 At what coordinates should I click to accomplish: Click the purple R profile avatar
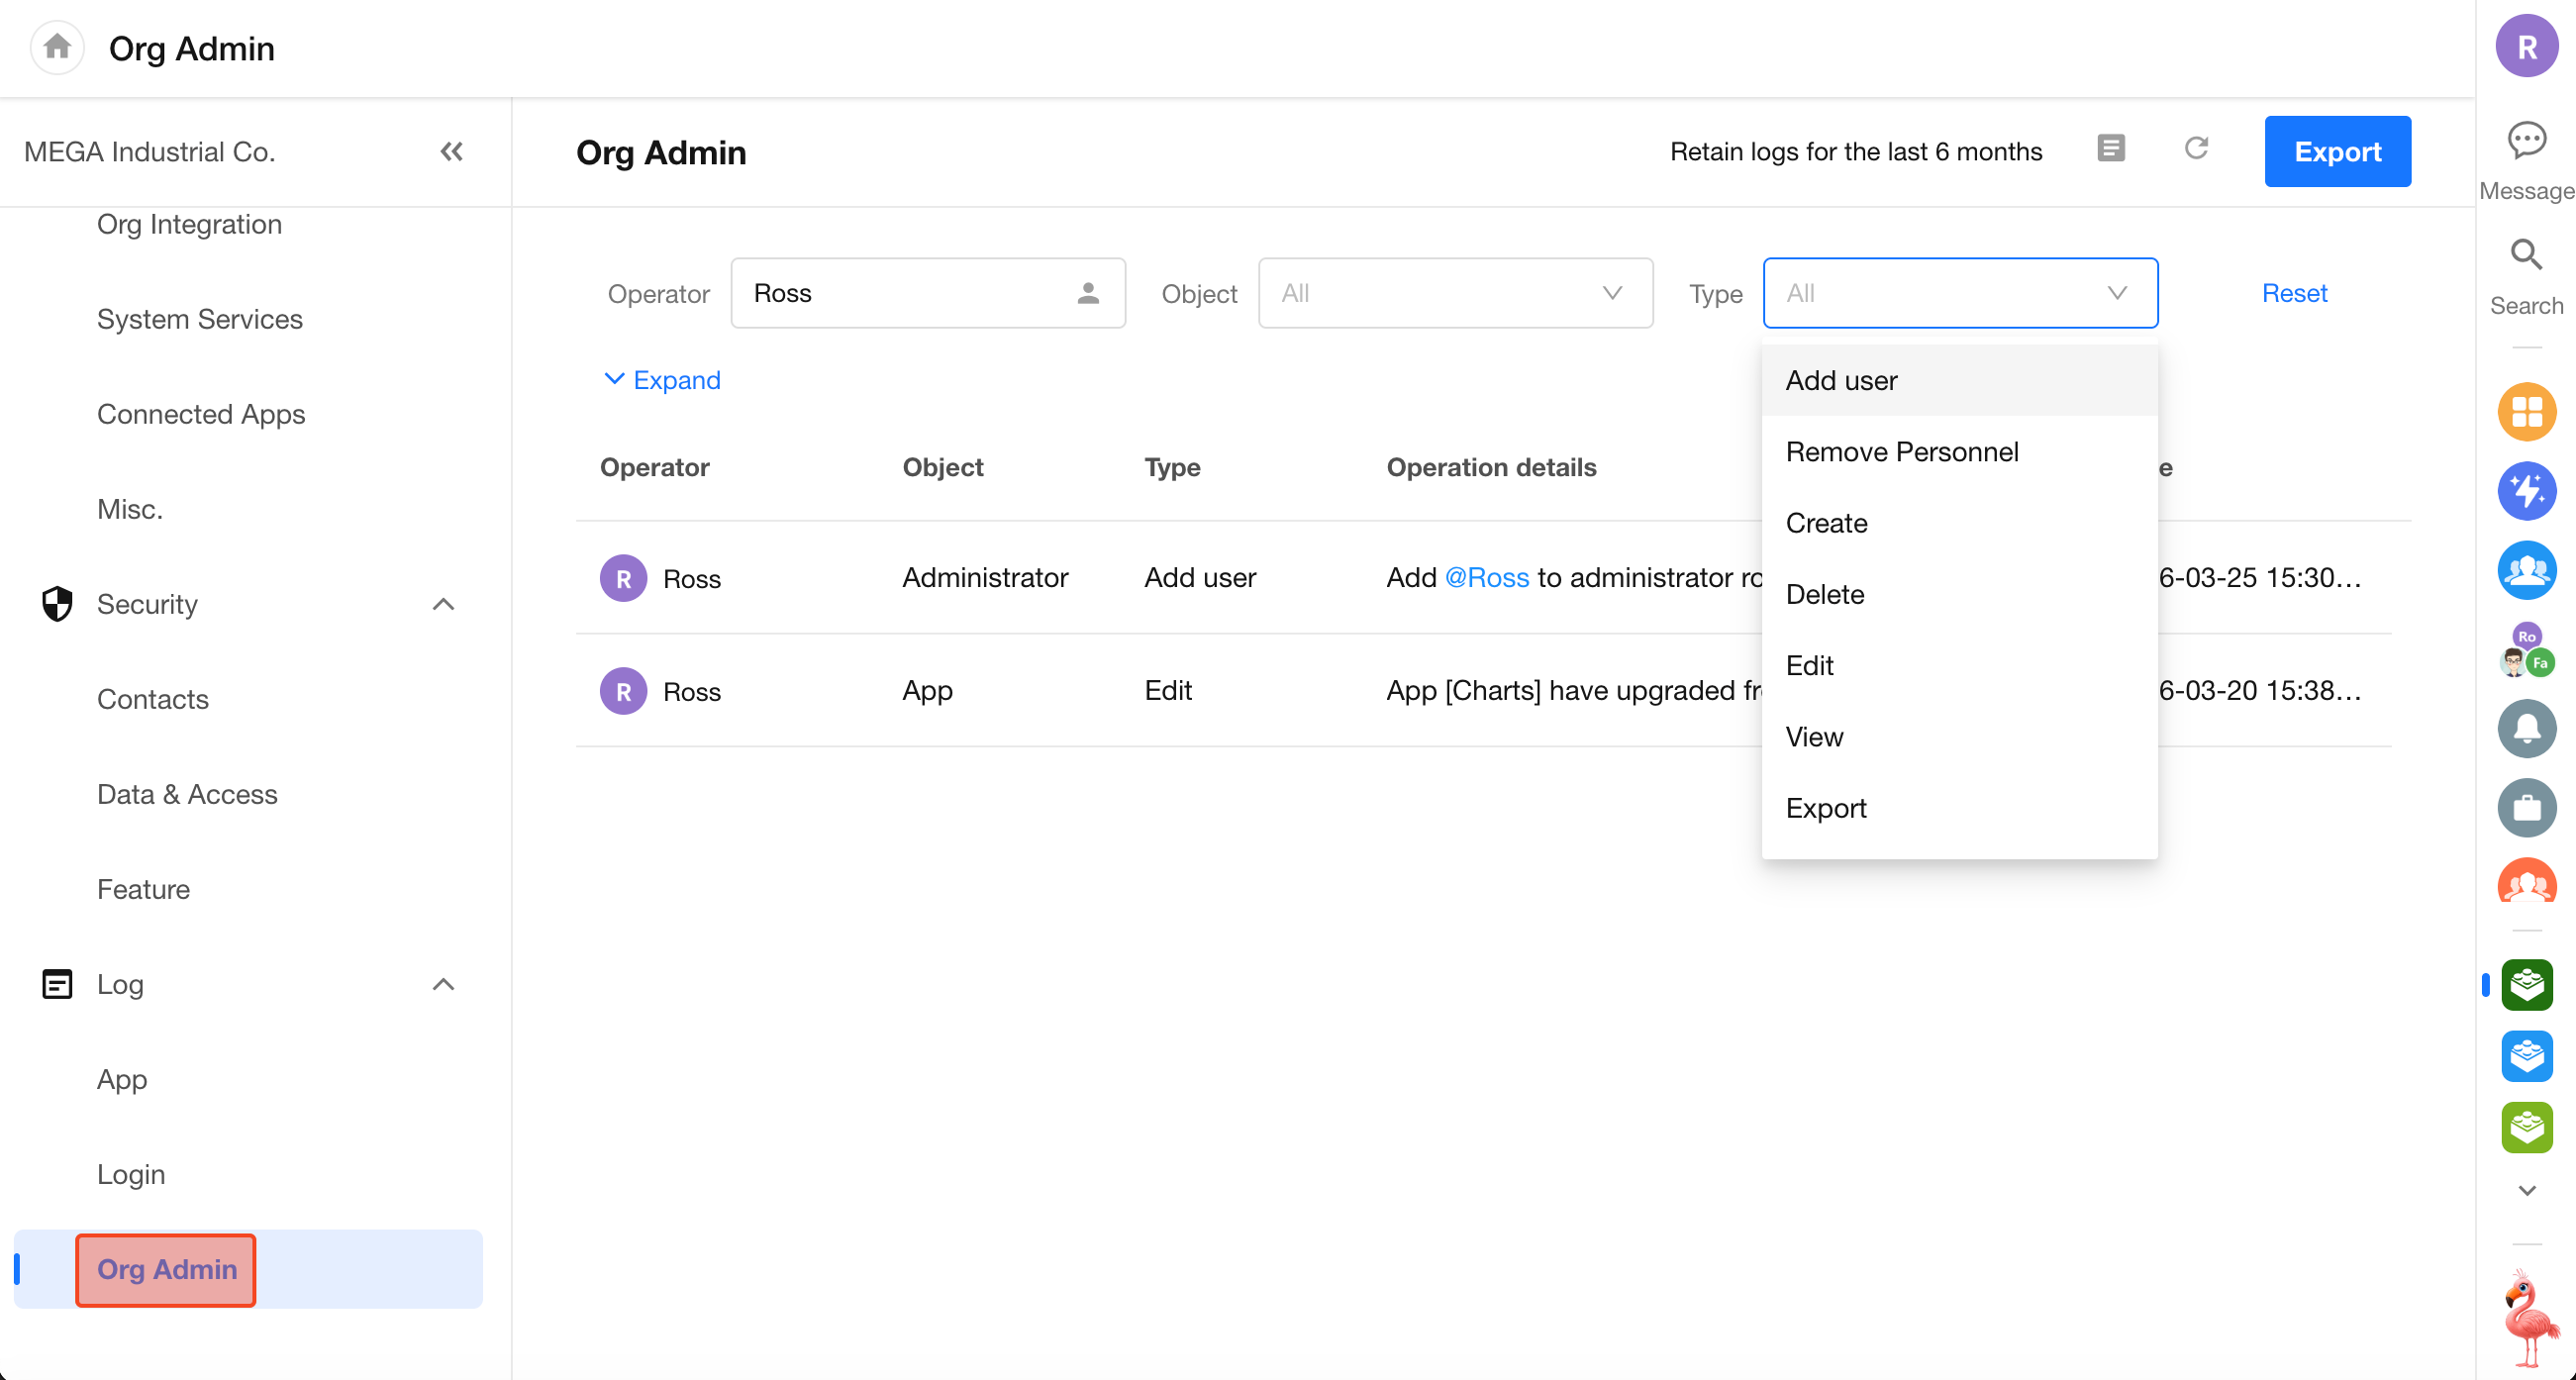point(2526,47)
